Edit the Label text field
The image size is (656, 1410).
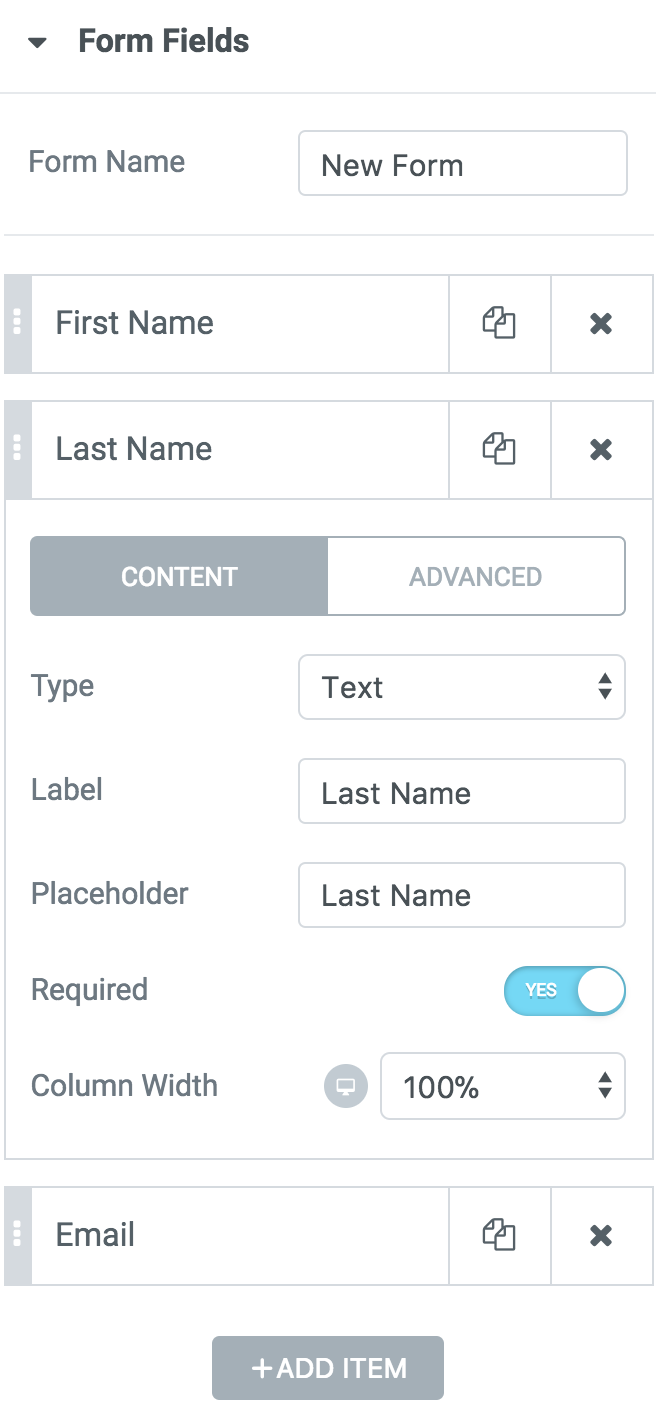click(x=462, y=792)
